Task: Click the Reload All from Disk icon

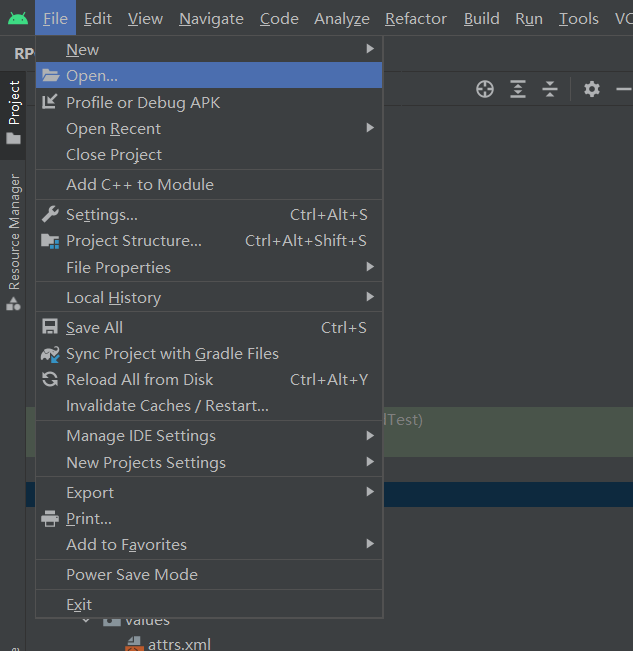Action: [50, 379]
